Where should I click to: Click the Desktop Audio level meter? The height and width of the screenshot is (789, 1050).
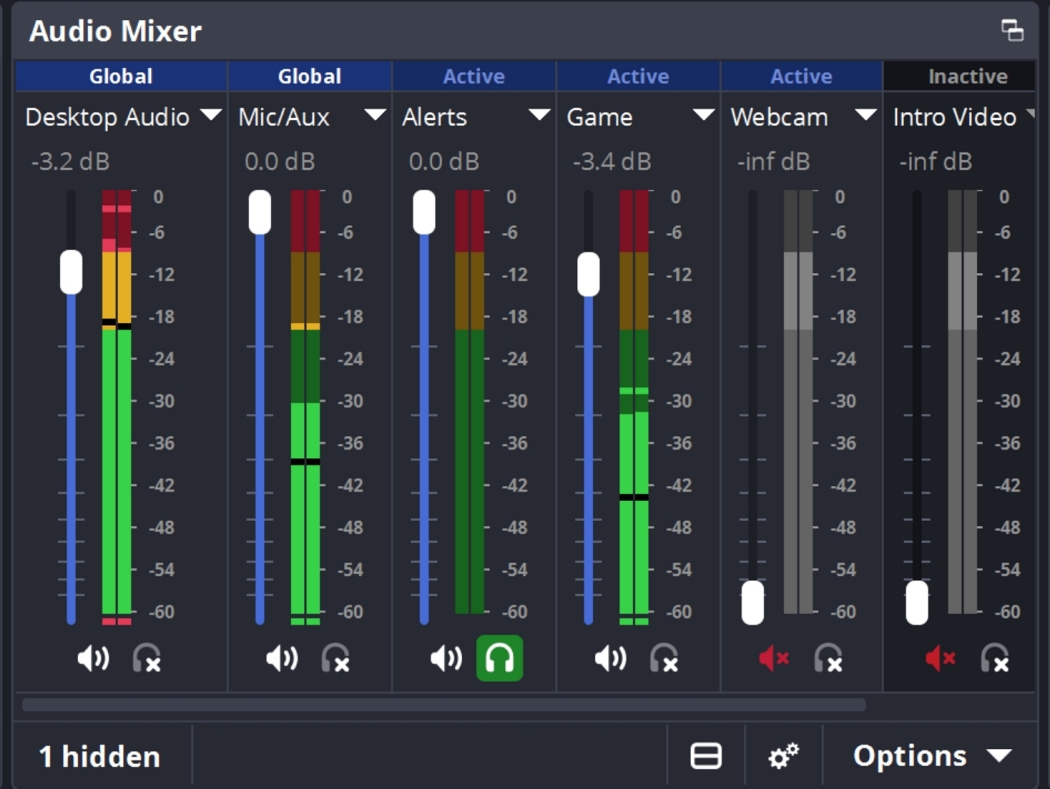[117, 407]
